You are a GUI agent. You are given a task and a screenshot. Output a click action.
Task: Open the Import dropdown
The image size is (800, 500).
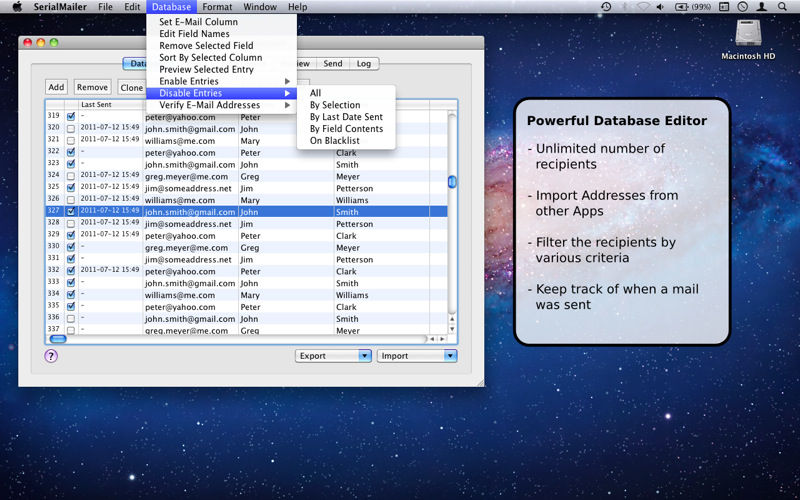click(x=417, y=356)
